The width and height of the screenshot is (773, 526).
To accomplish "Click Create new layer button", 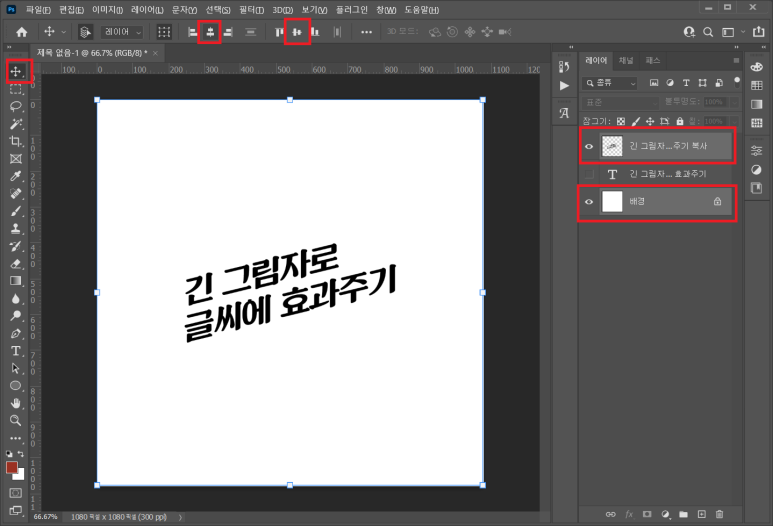I will pyautogui.click(x=702, y=515).
